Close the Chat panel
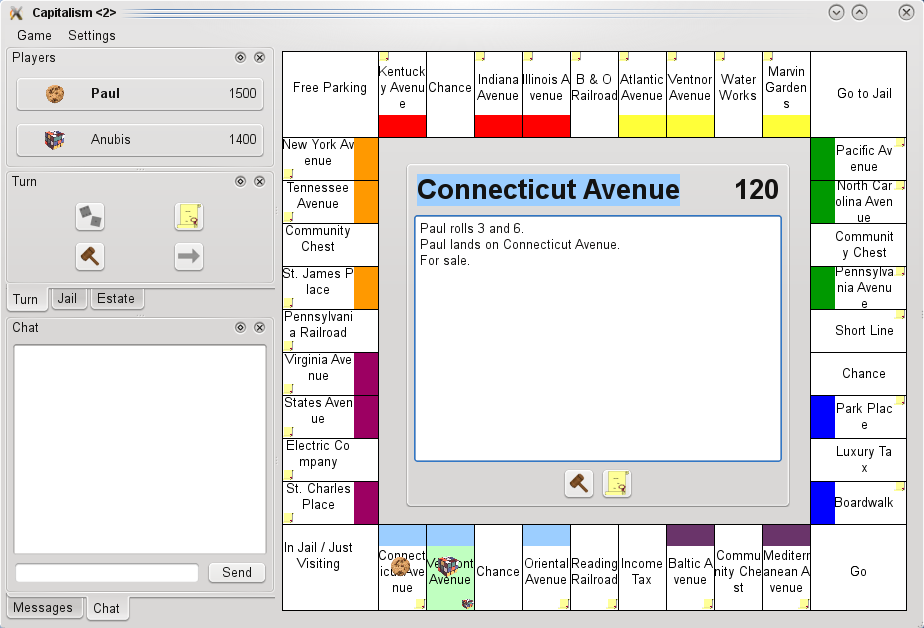This screenshot has height=628, width=924. 259,328
